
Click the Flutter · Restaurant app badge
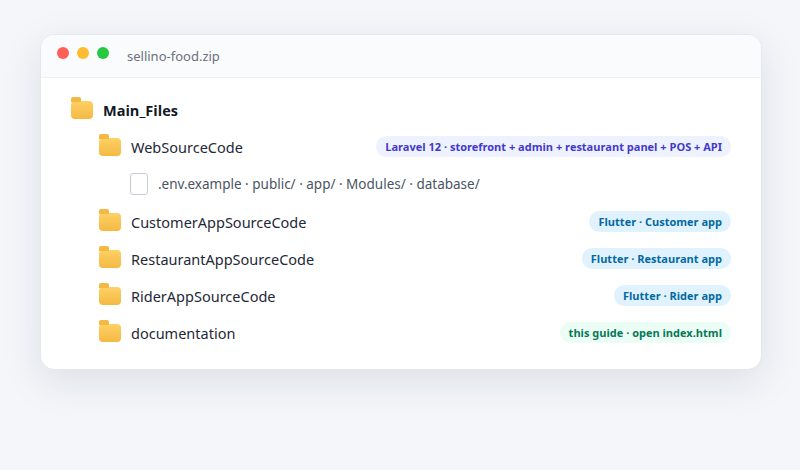coord(656,259)
